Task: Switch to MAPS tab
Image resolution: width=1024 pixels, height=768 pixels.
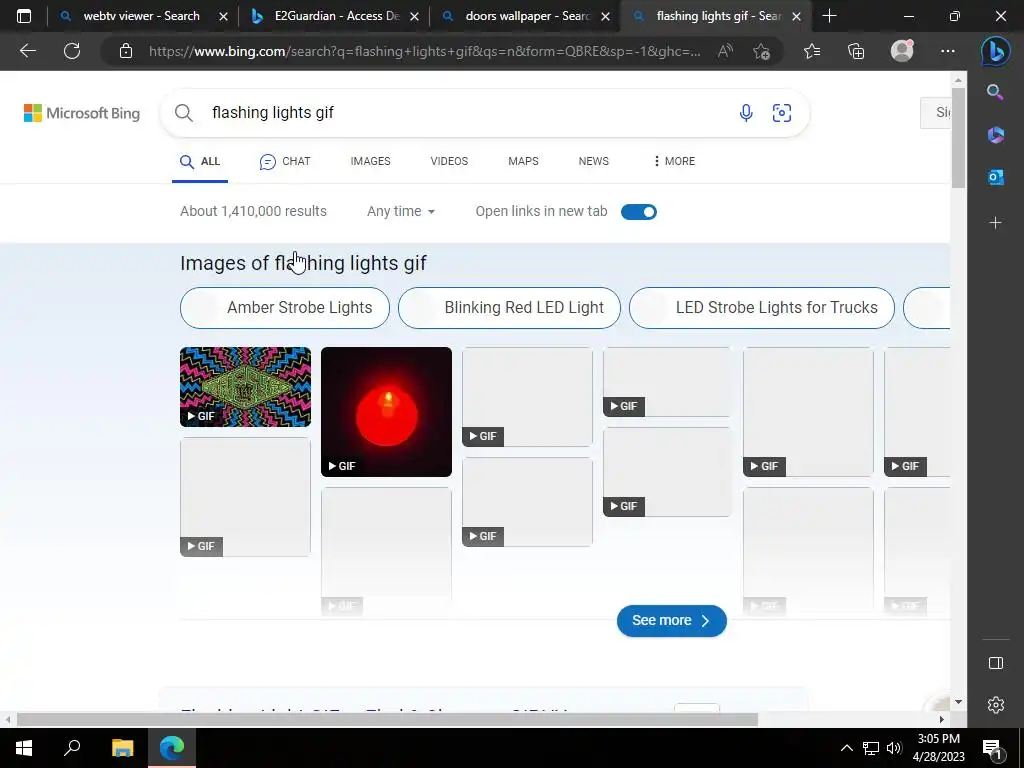Action: tap(523, 161)
